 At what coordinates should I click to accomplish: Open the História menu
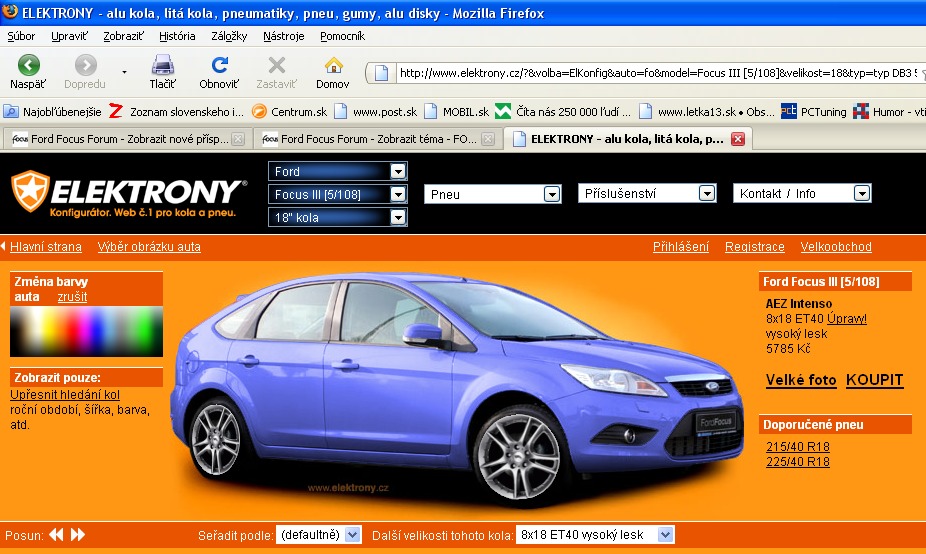(177, 36)
